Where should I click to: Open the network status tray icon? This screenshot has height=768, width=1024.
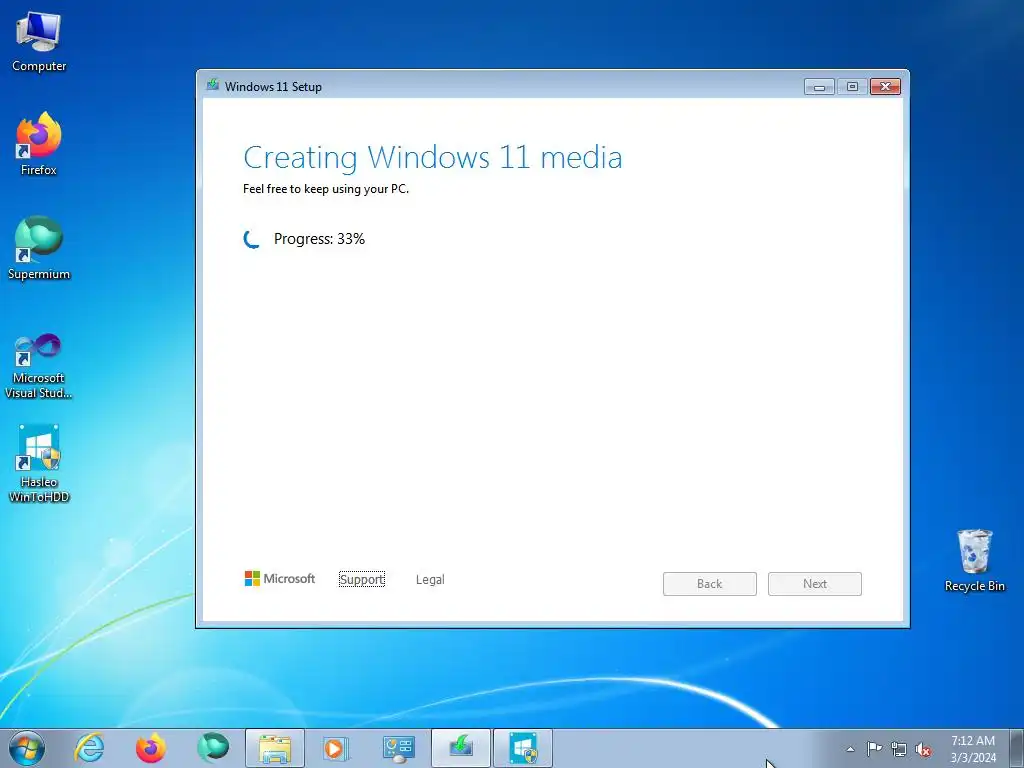(899, 749)
